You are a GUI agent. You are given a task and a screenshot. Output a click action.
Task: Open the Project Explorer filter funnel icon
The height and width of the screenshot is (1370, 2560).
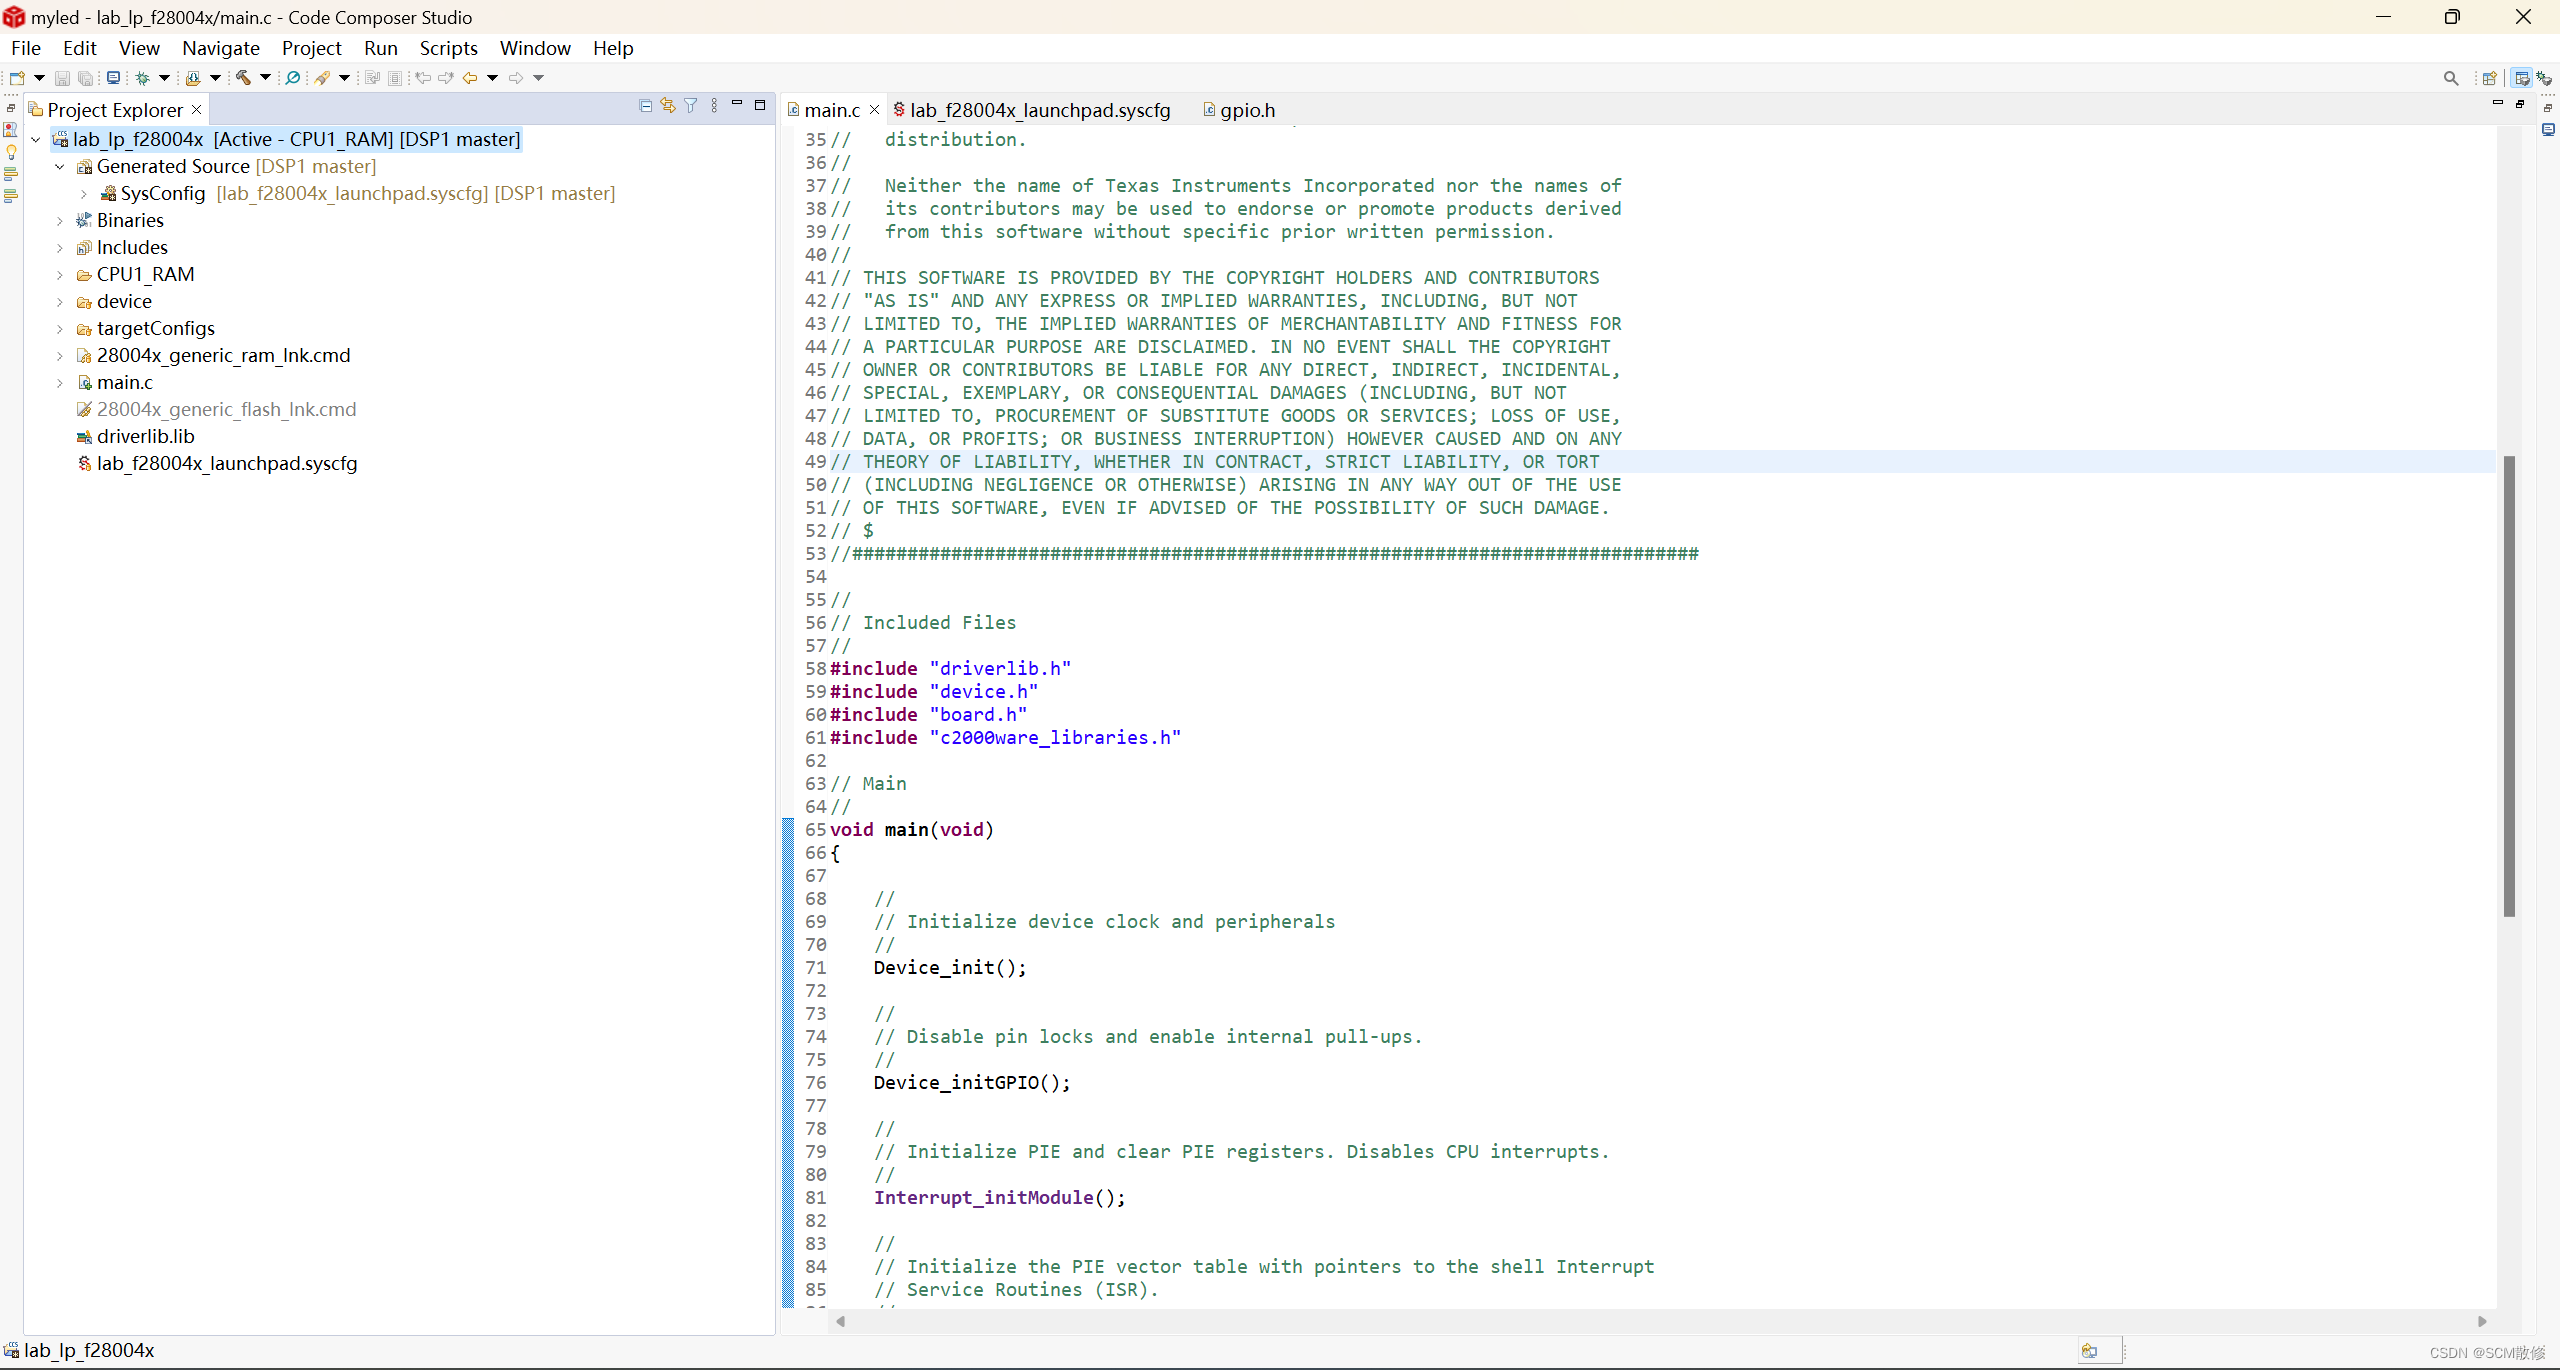click(x=691, y=106)
